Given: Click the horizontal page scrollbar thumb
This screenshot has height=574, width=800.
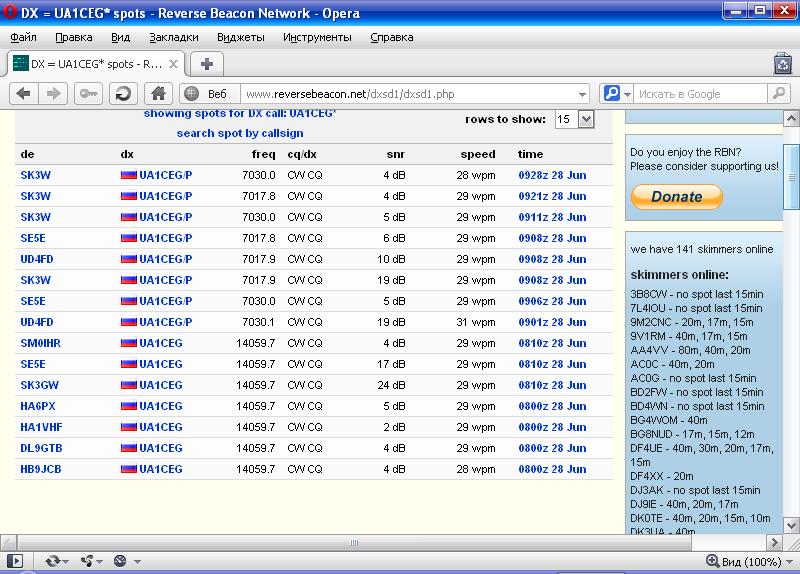Looking at the screenshot, I should 352,543.
